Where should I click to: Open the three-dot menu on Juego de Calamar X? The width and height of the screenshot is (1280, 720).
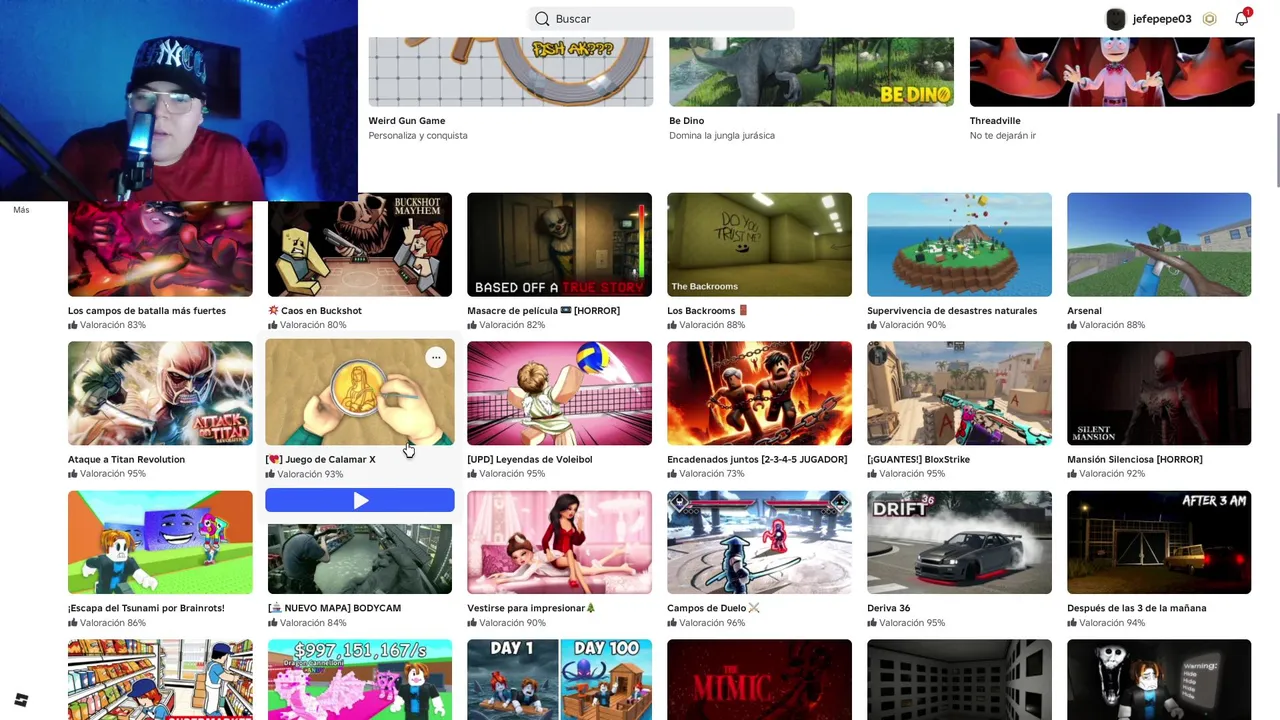(x=436, y=358)
